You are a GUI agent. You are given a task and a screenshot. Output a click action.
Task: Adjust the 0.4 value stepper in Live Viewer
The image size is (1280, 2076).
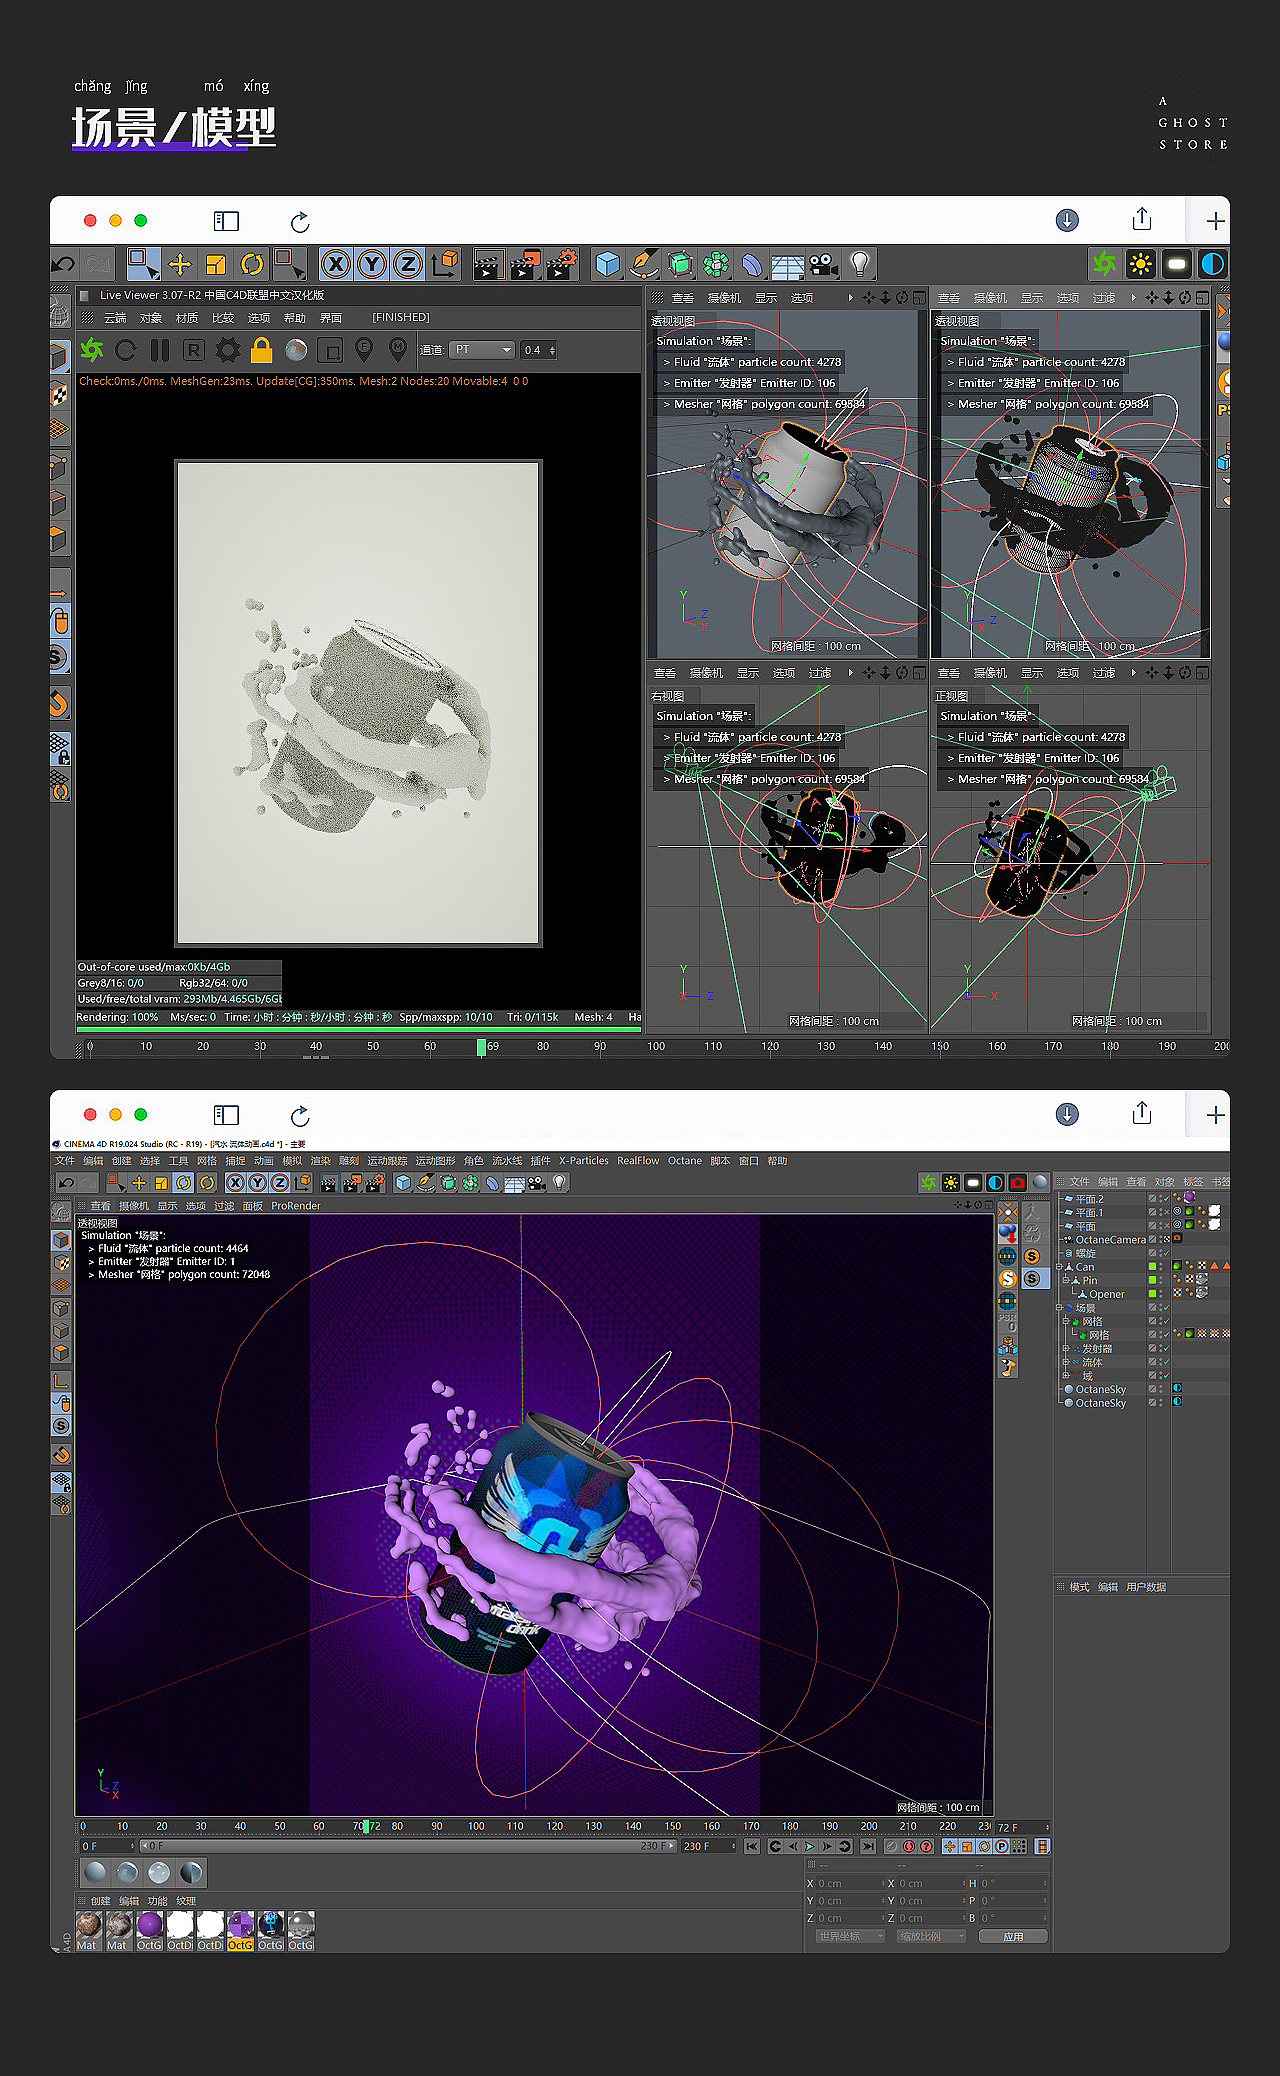553,350
